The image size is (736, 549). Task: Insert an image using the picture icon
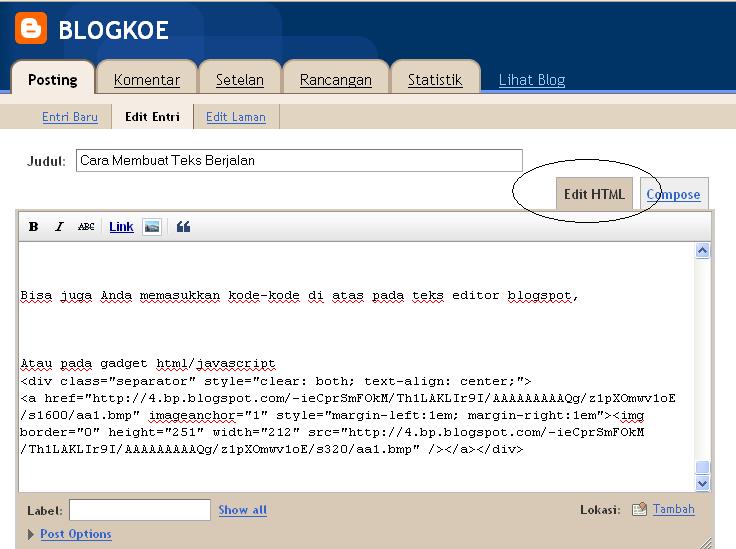(x=152, y=227)
